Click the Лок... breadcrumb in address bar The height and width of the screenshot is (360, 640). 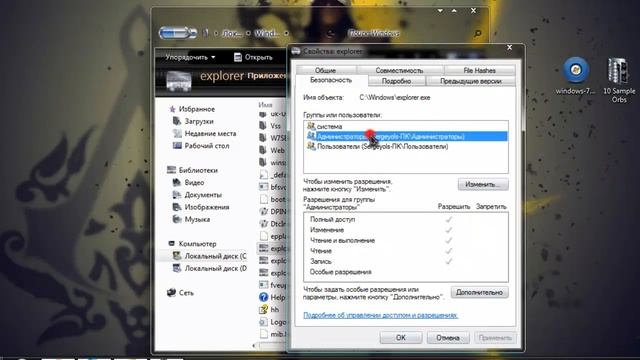232,33
